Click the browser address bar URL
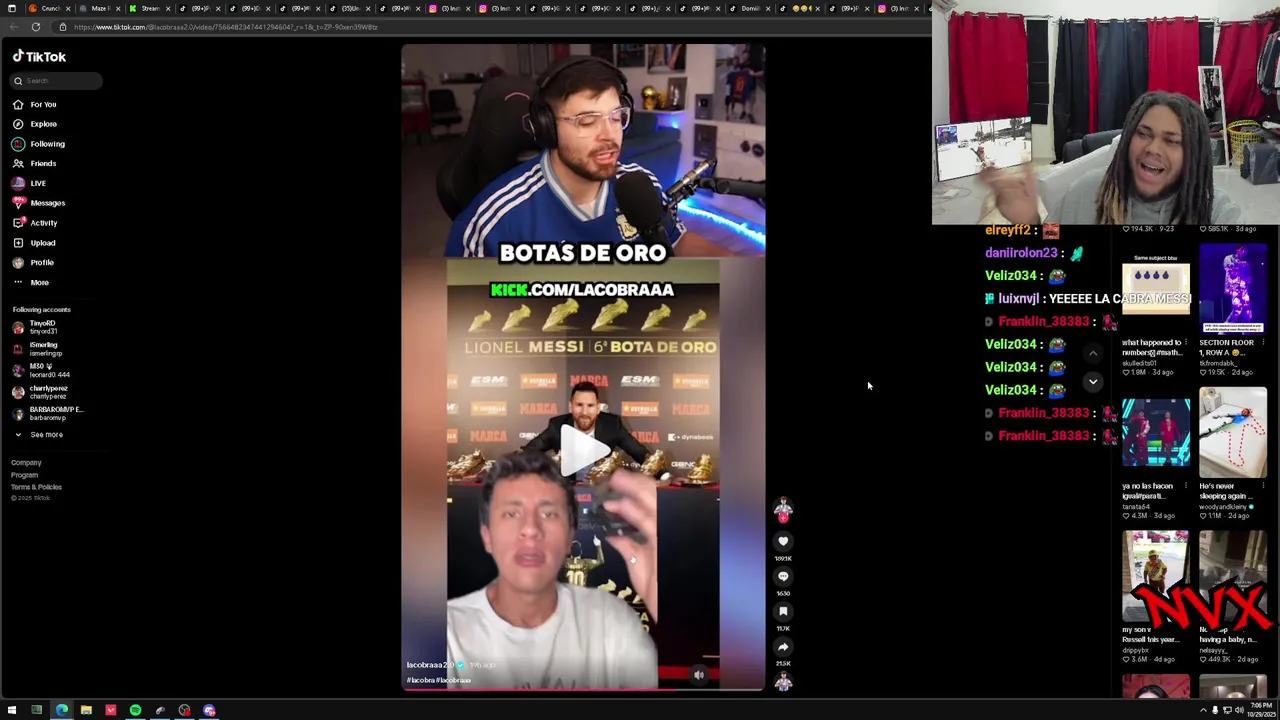Viewport: 1280px width, 720px height. pos(225,27)
